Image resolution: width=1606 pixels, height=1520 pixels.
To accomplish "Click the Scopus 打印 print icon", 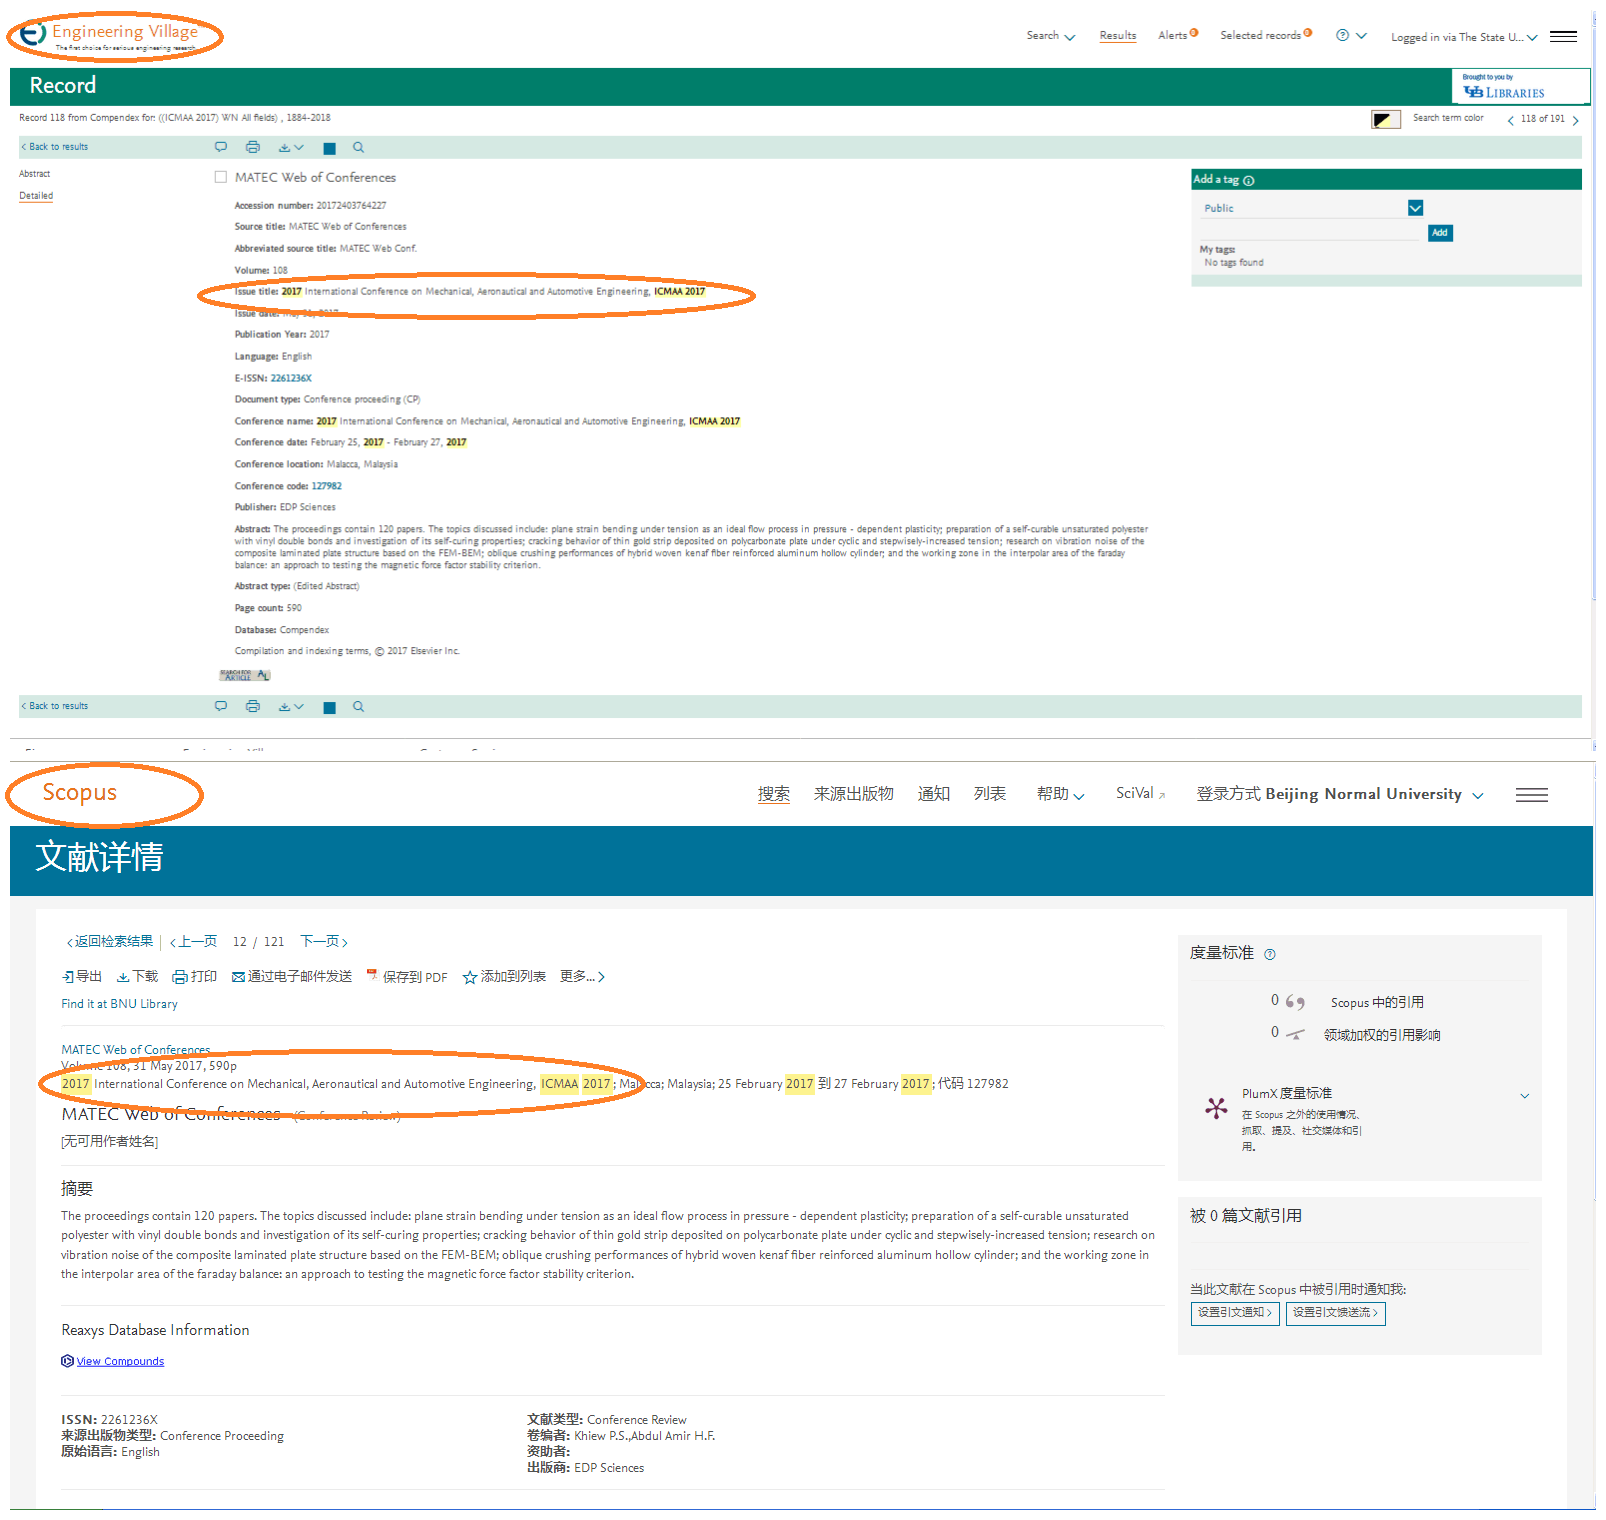I will (180, 977).
